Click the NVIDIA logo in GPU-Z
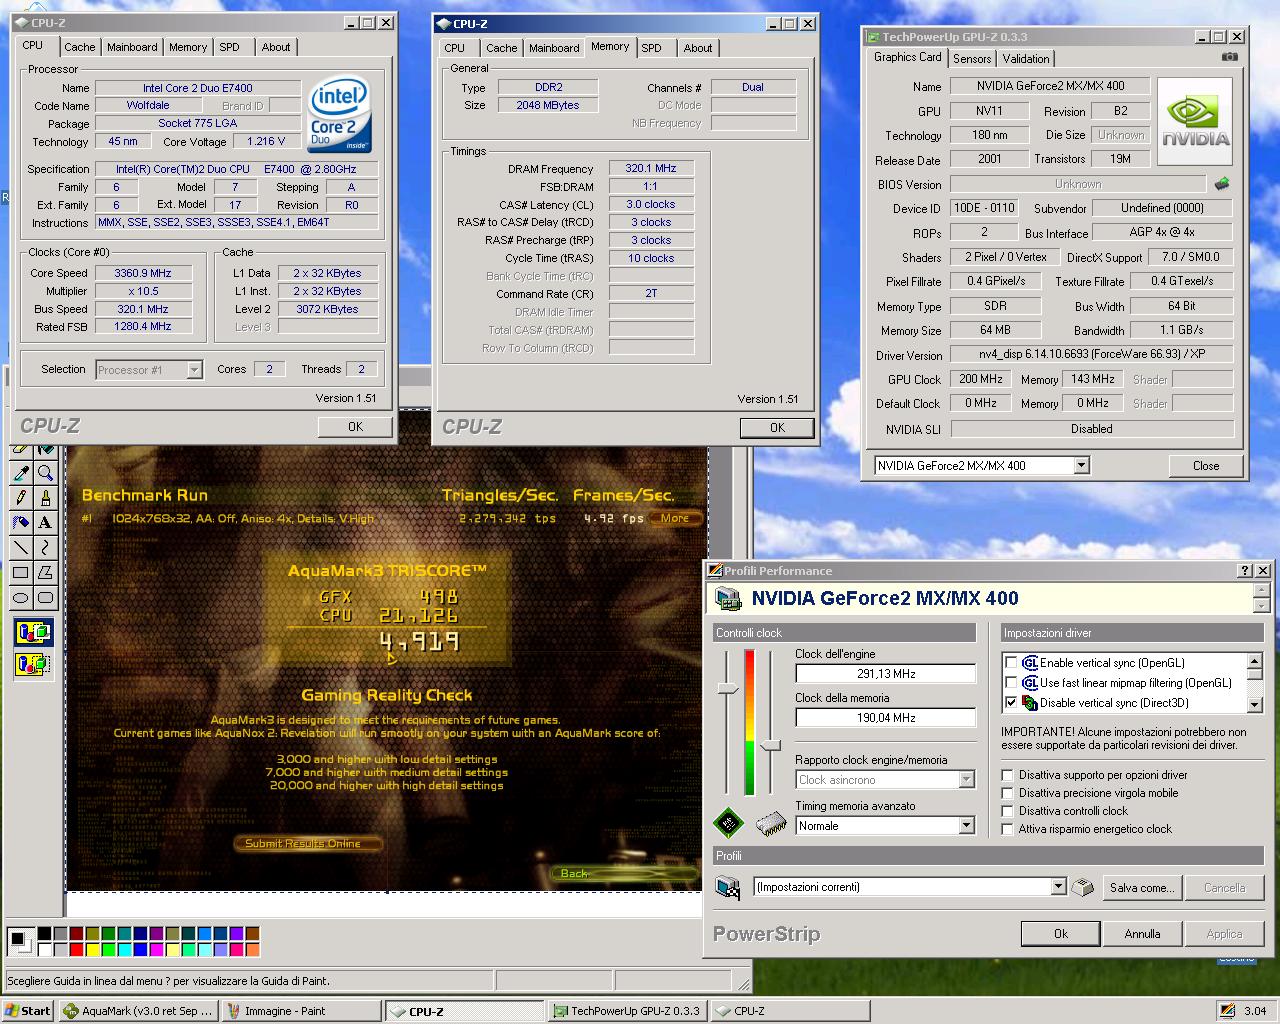Viewport: 1280px width, 1024px height. 1195,121
